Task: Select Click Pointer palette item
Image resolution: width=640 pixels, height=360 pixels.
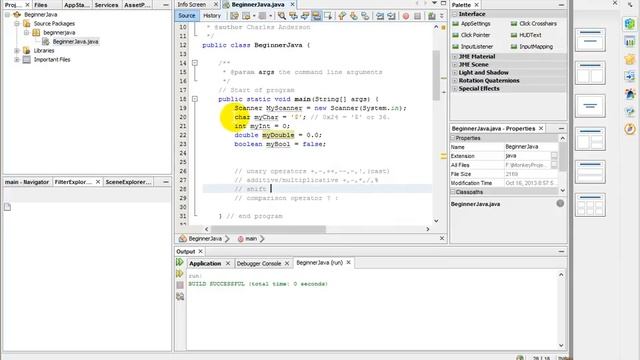Action: (x=471, y=35)
